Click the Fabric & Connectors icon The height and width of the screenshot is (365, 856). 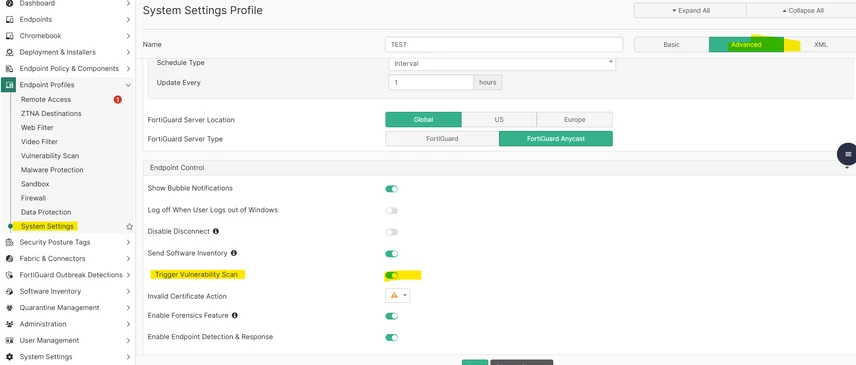tap(9, 259)
